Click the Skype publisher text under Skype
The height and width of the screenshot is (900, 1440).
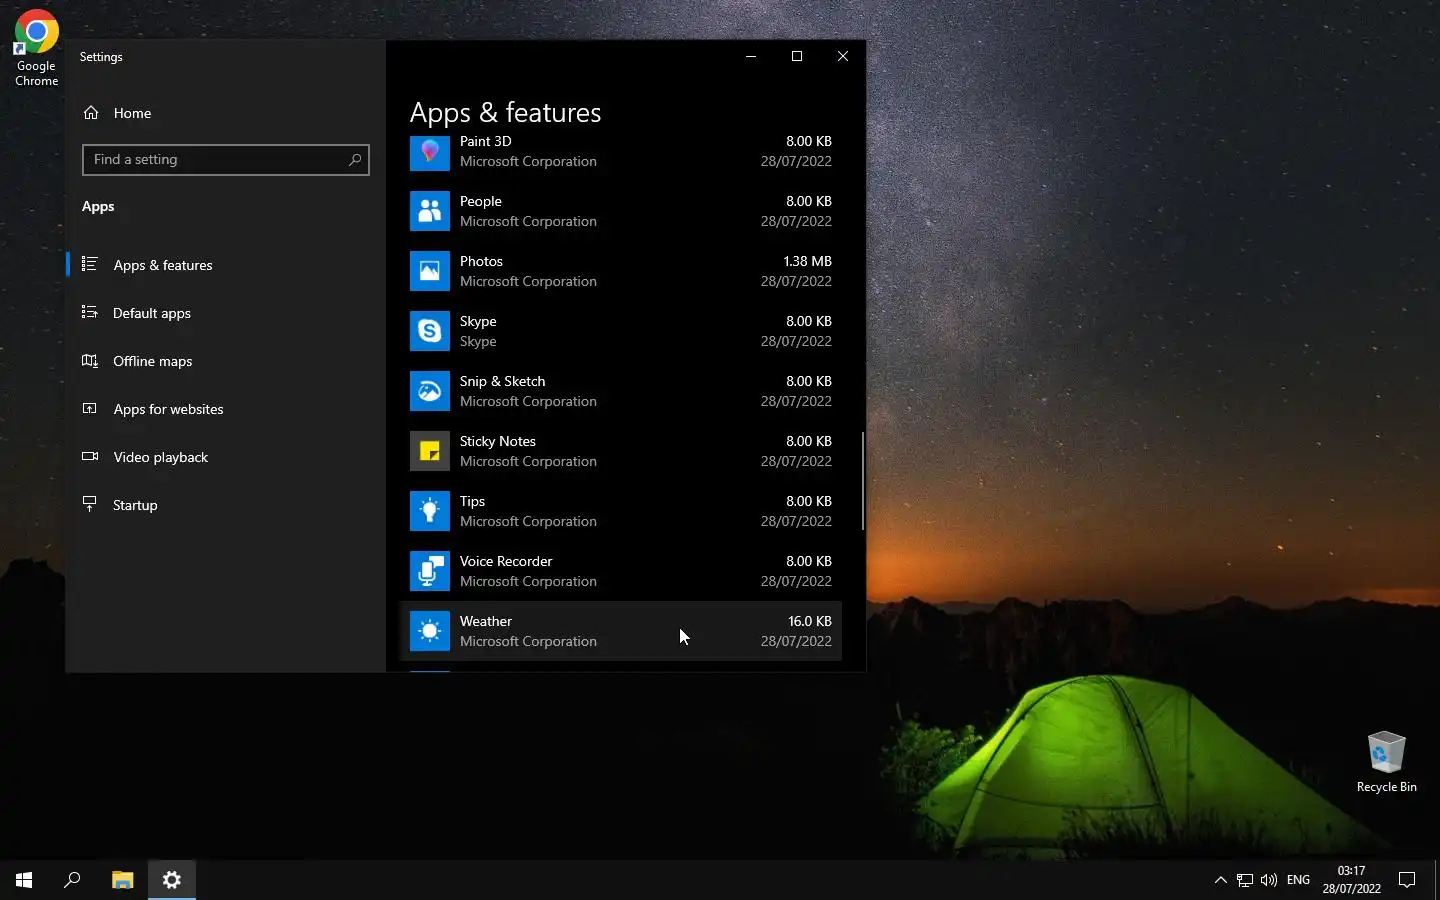click(x=478, y=341)
